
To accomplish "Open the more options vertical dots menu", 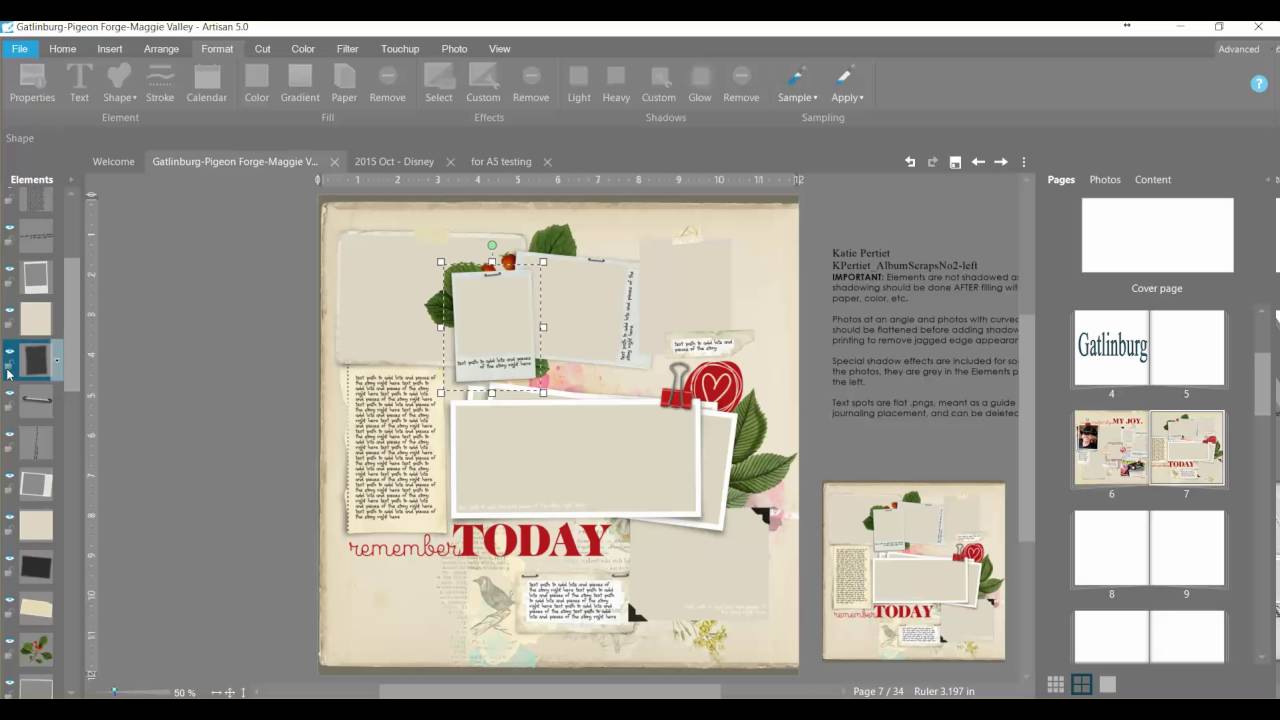I will [x=1023, y=162].
